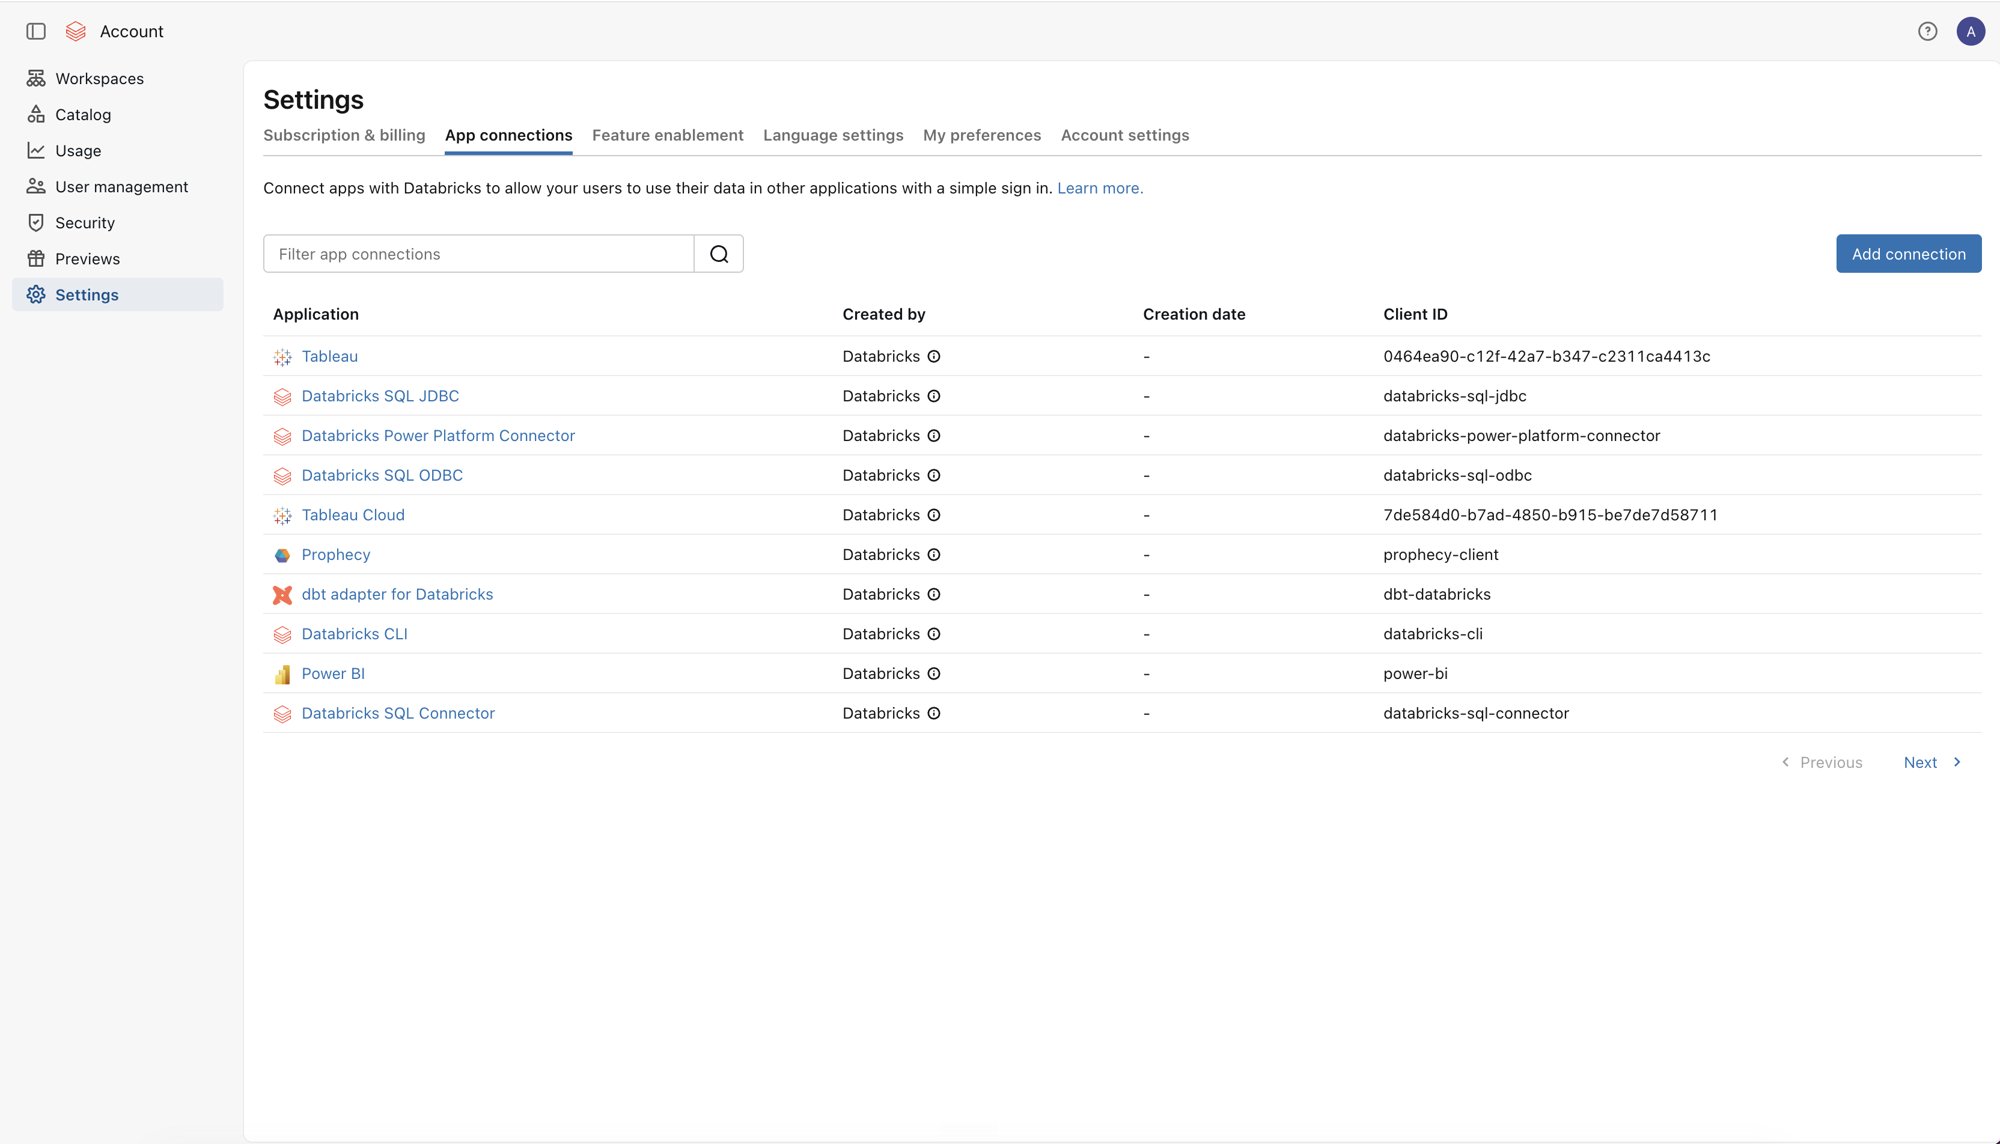Viewport: 2000px width, 1144px height.
Task: Click info icon in Databricks SQL ODBC row
Action: click(934, 475)
